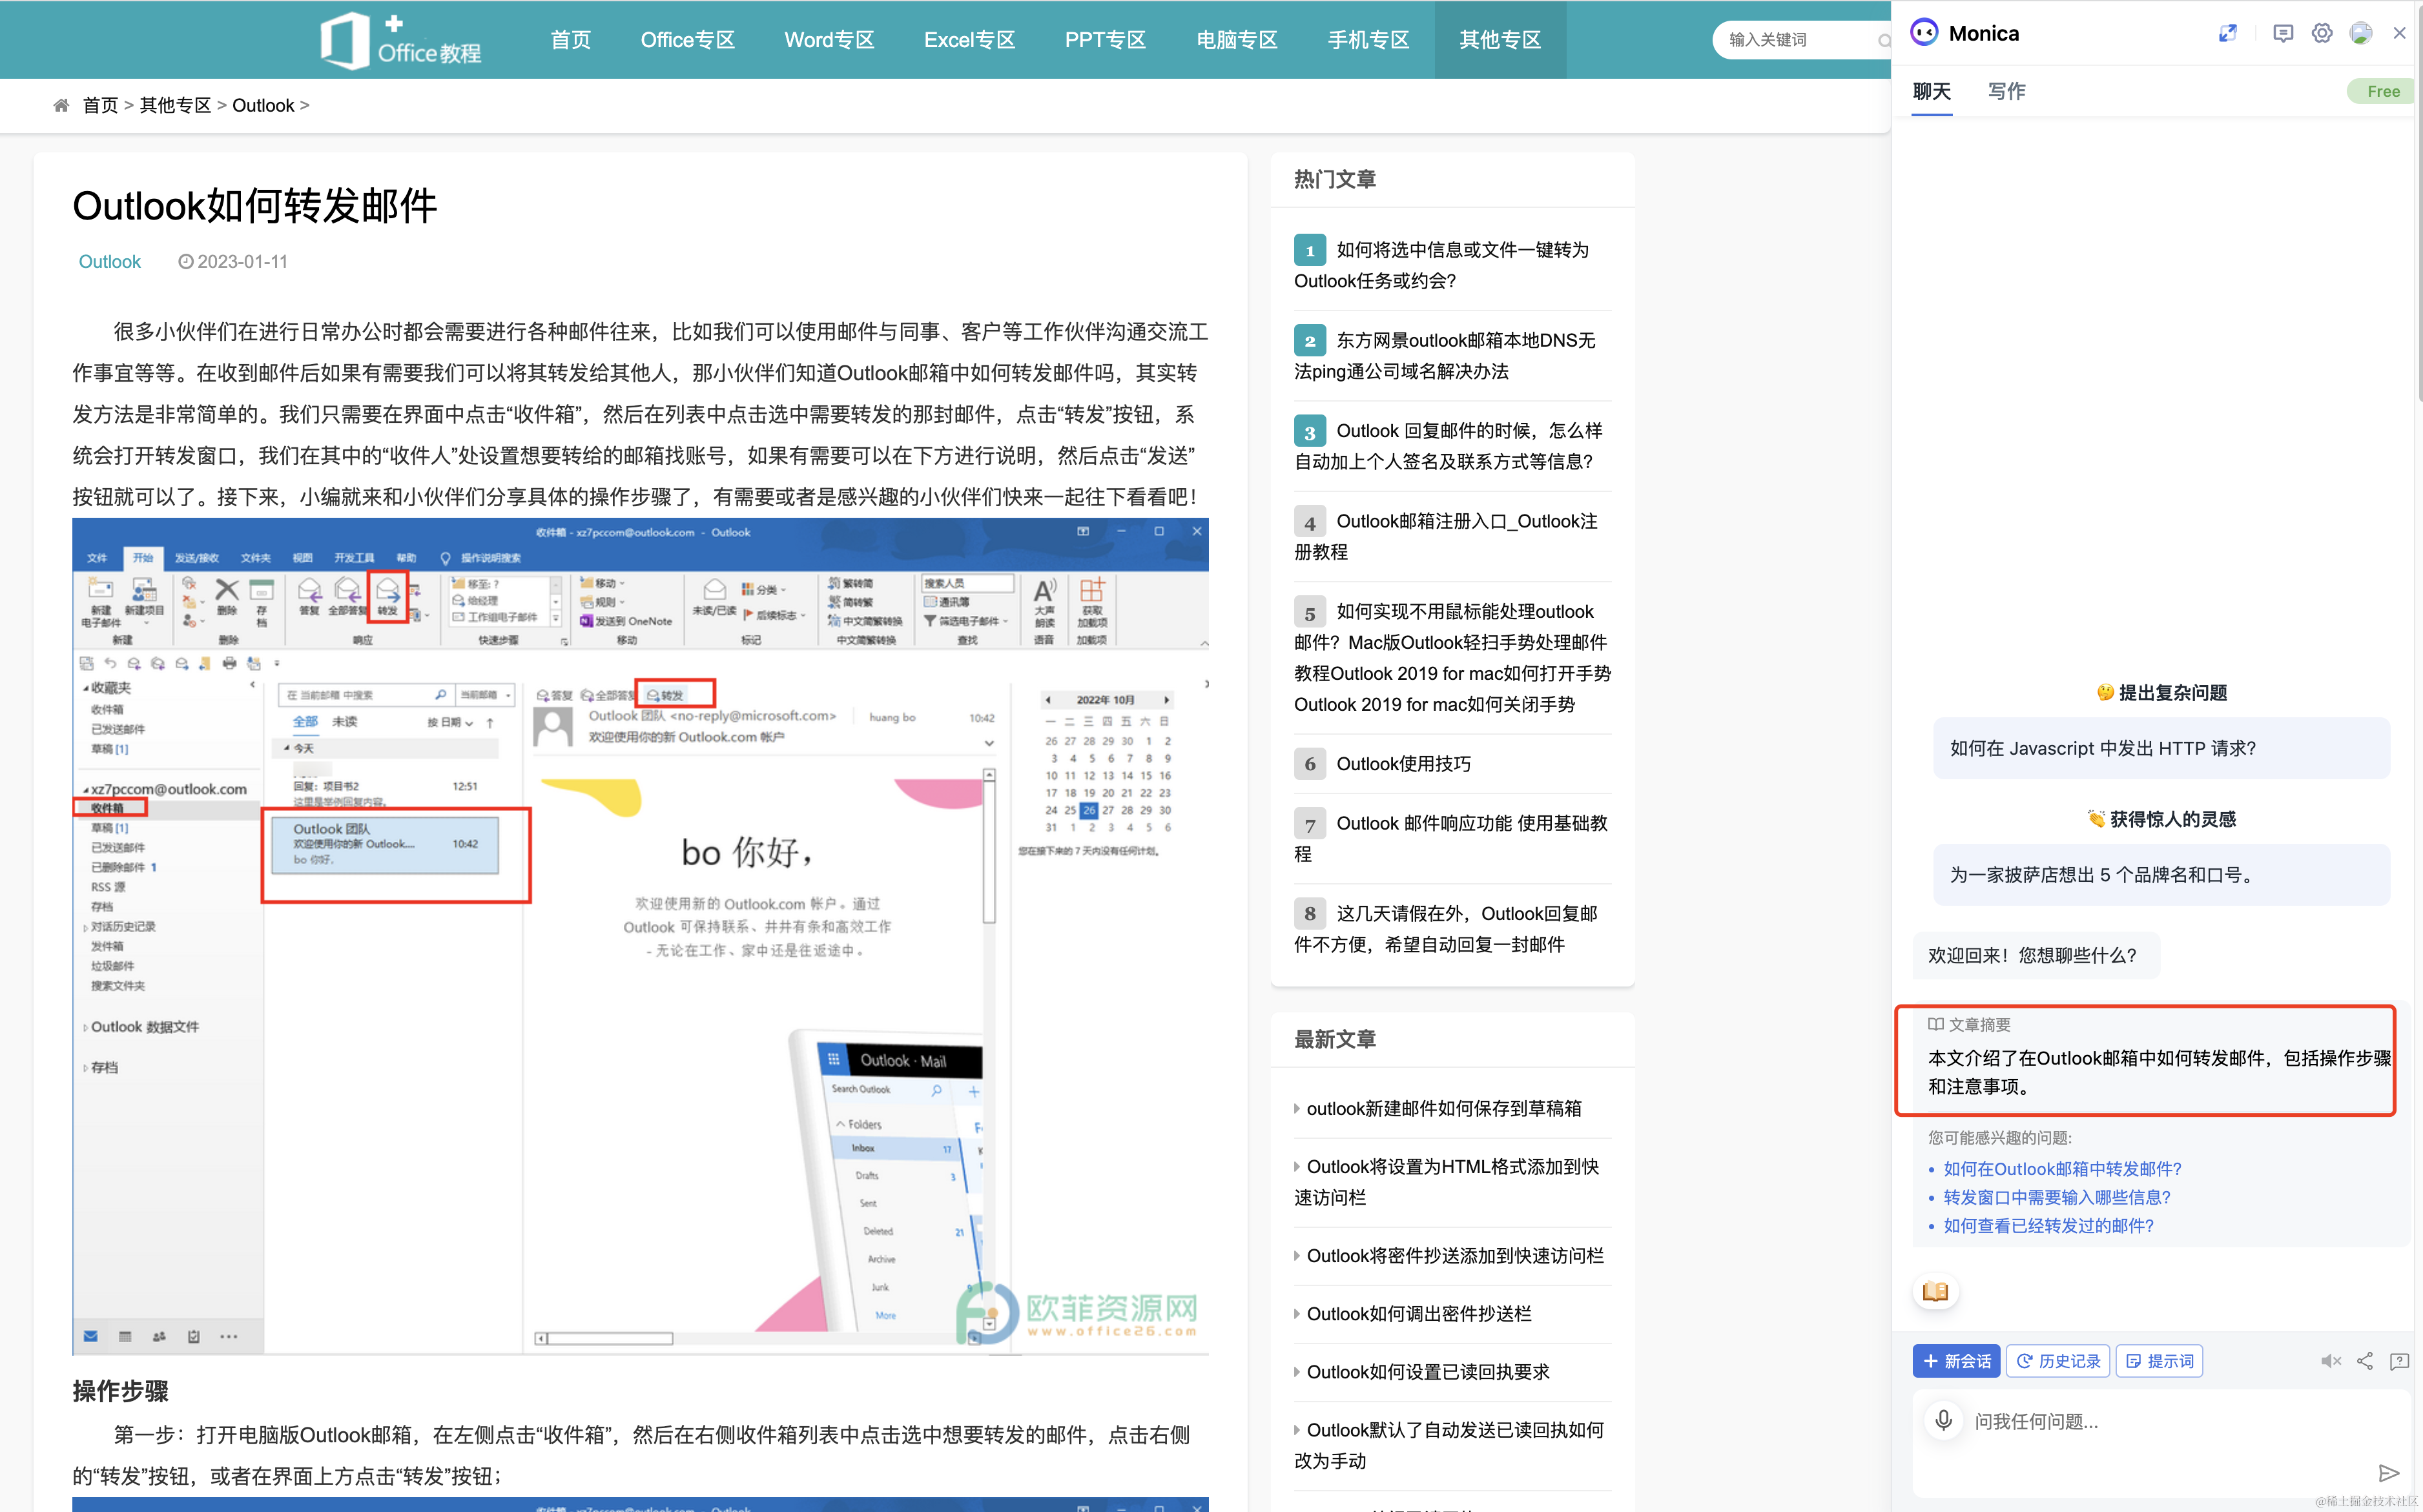Open the help question bubble icon
This screenshot has height=1512, width=2423.
[2398, 1361]
